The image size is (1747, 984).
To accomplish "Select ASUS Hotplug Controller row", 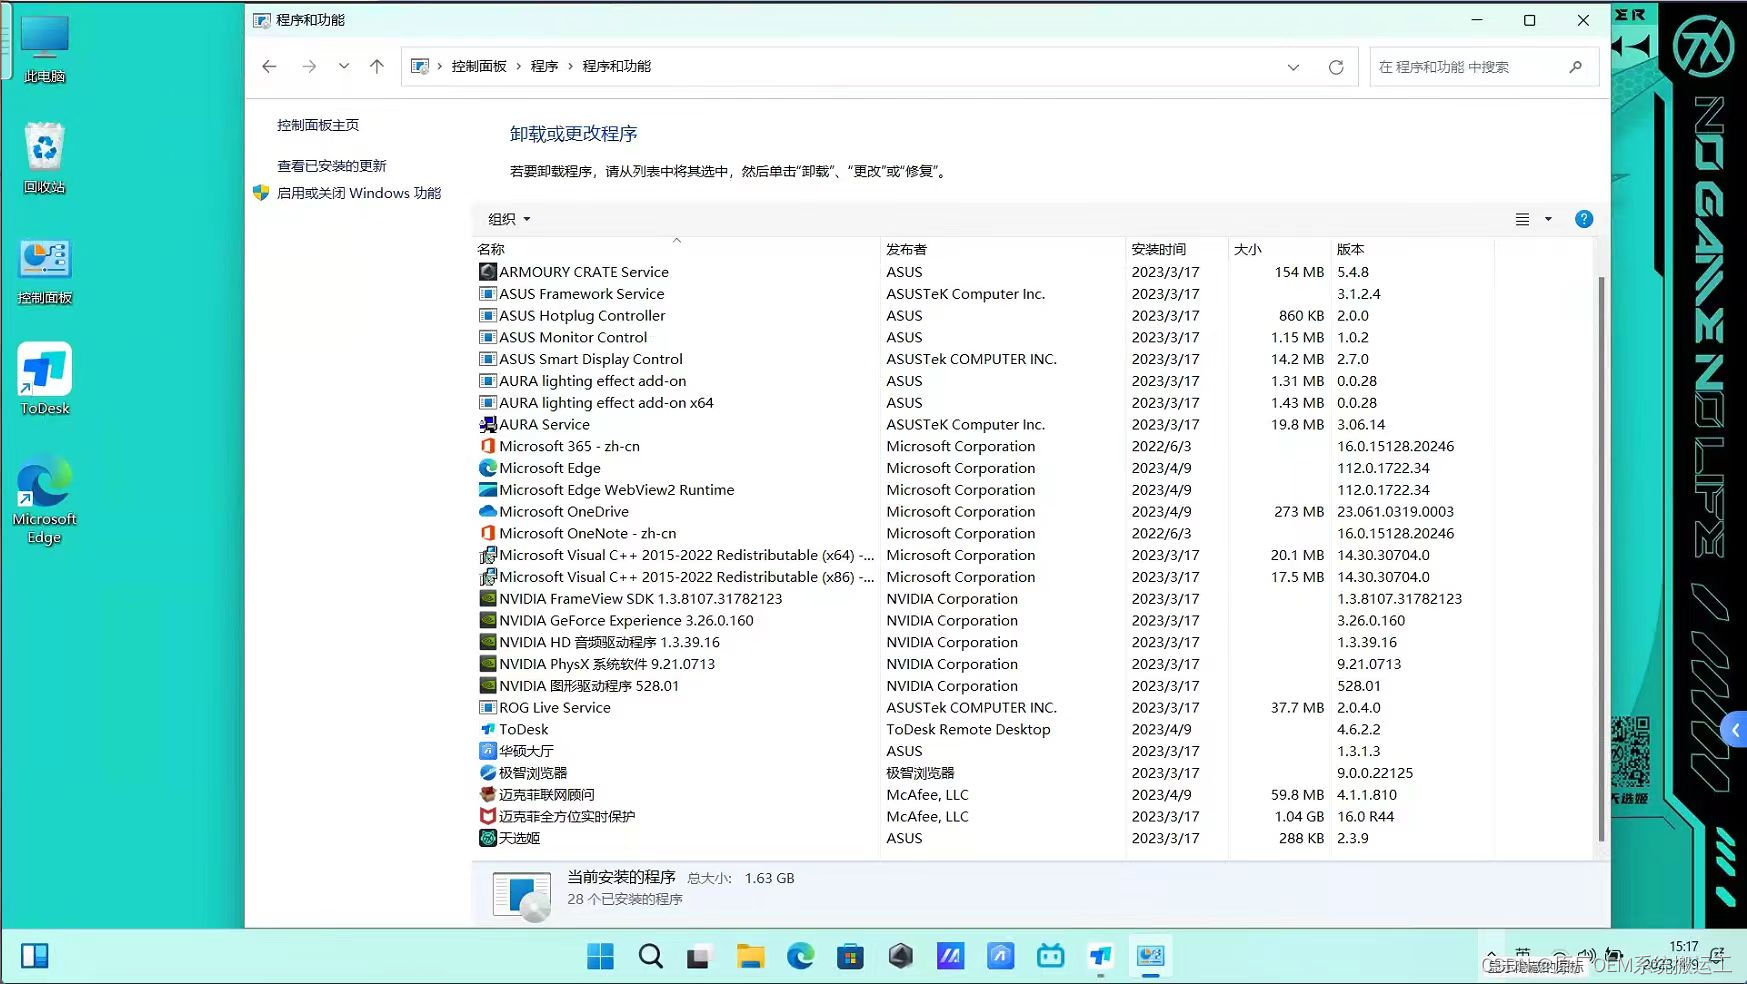I will tap(985, 315).
